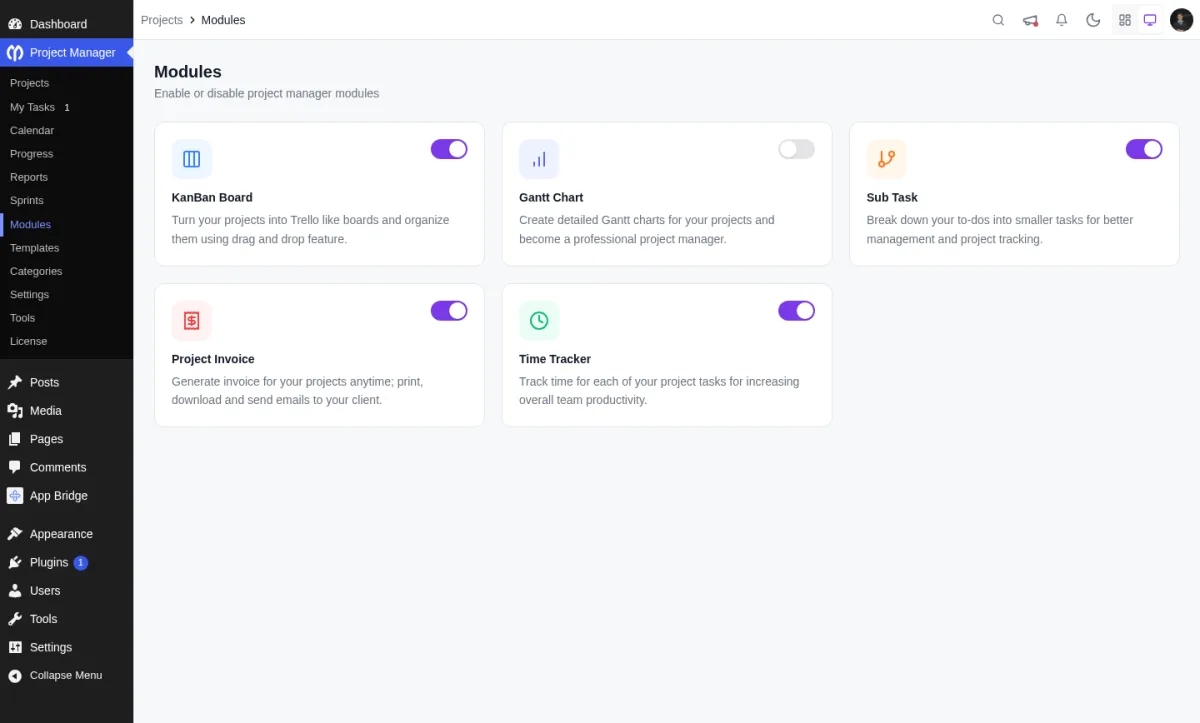Click the My Tasks count badge
The height and width of the screenshot is (723, 1200).
coord(67,107)
